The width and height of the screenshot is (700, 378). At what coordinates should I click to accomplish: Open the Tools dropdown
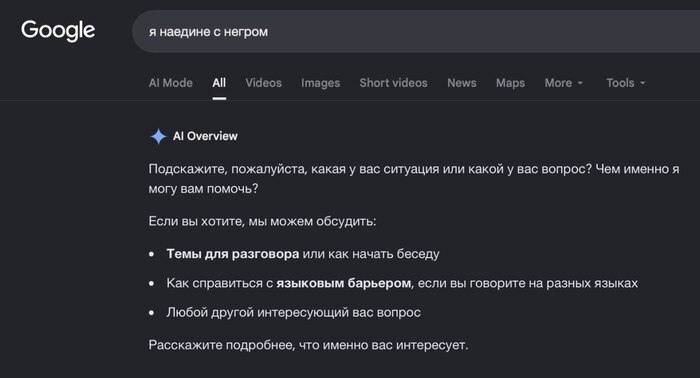pos(625,83)
